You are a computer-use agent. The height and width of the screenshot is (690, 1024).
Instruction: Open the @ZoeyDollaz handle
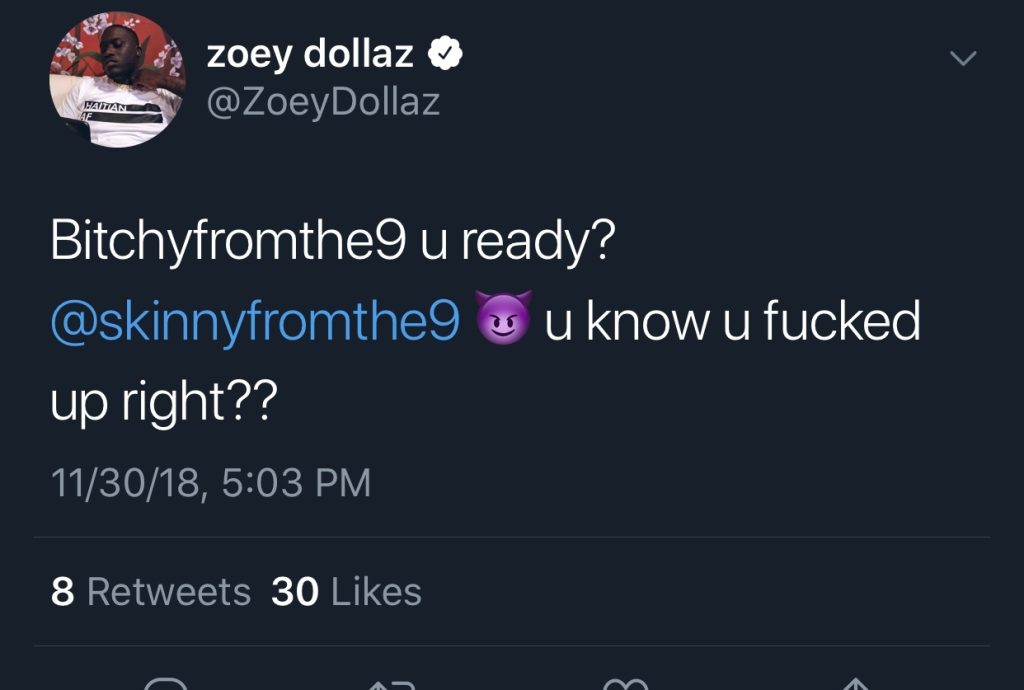point(323,103)
